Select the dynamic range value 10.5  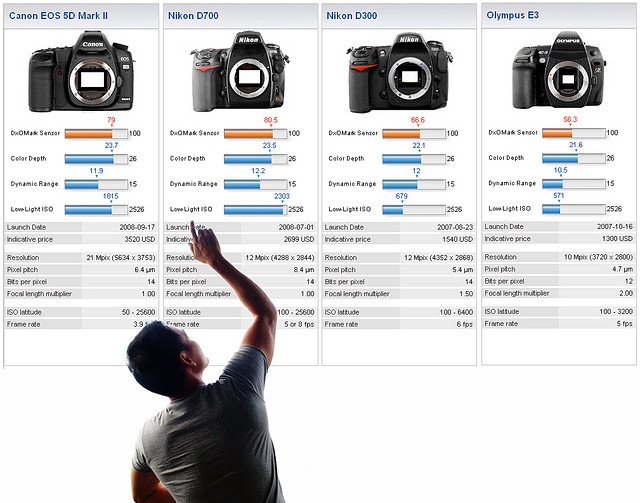click(x=560, y=170)
